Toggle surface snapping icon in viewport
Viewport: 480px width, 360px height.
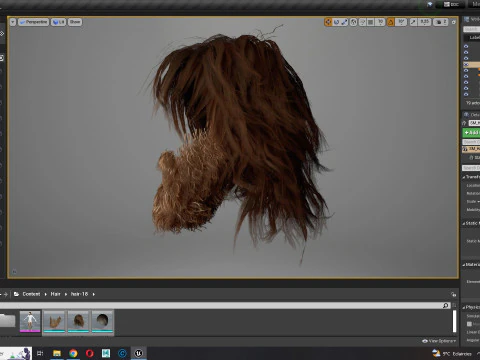coord(362,22)
